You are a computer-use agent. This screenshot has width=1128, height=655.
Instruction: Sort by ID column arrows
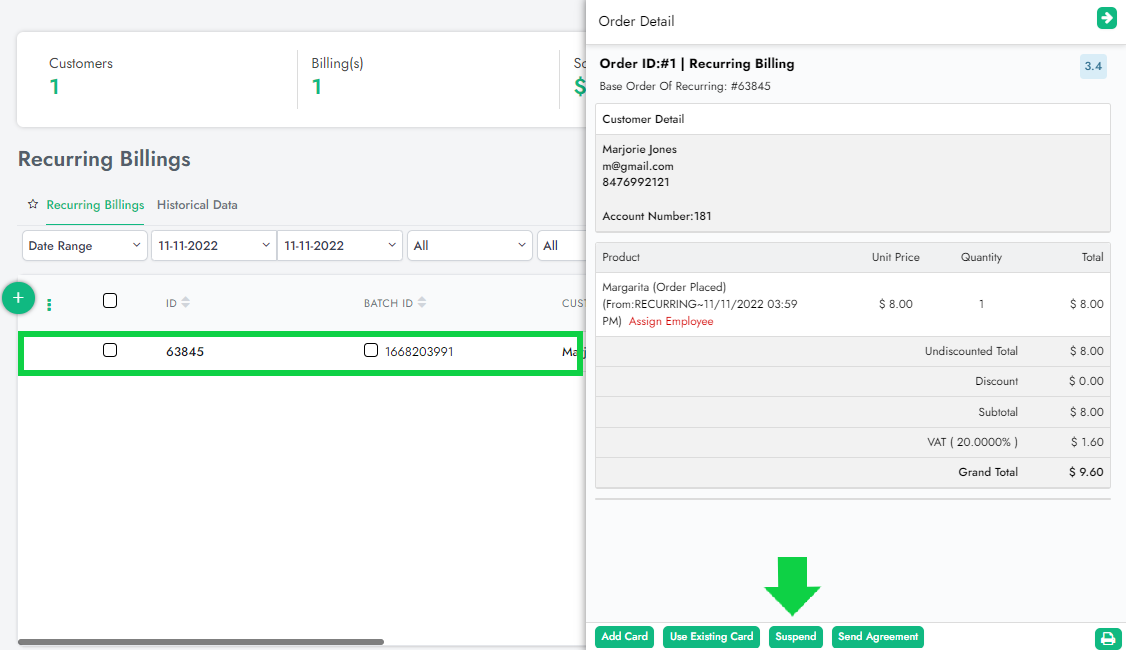(x=185, y=303)
